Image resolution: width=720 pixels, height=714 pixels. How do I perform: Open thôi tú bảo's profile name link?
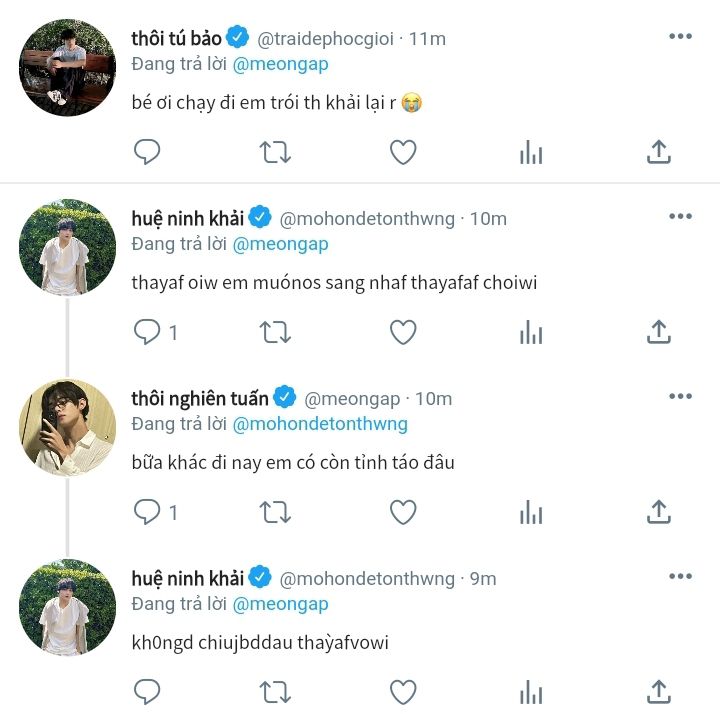(x=176, y=38)
